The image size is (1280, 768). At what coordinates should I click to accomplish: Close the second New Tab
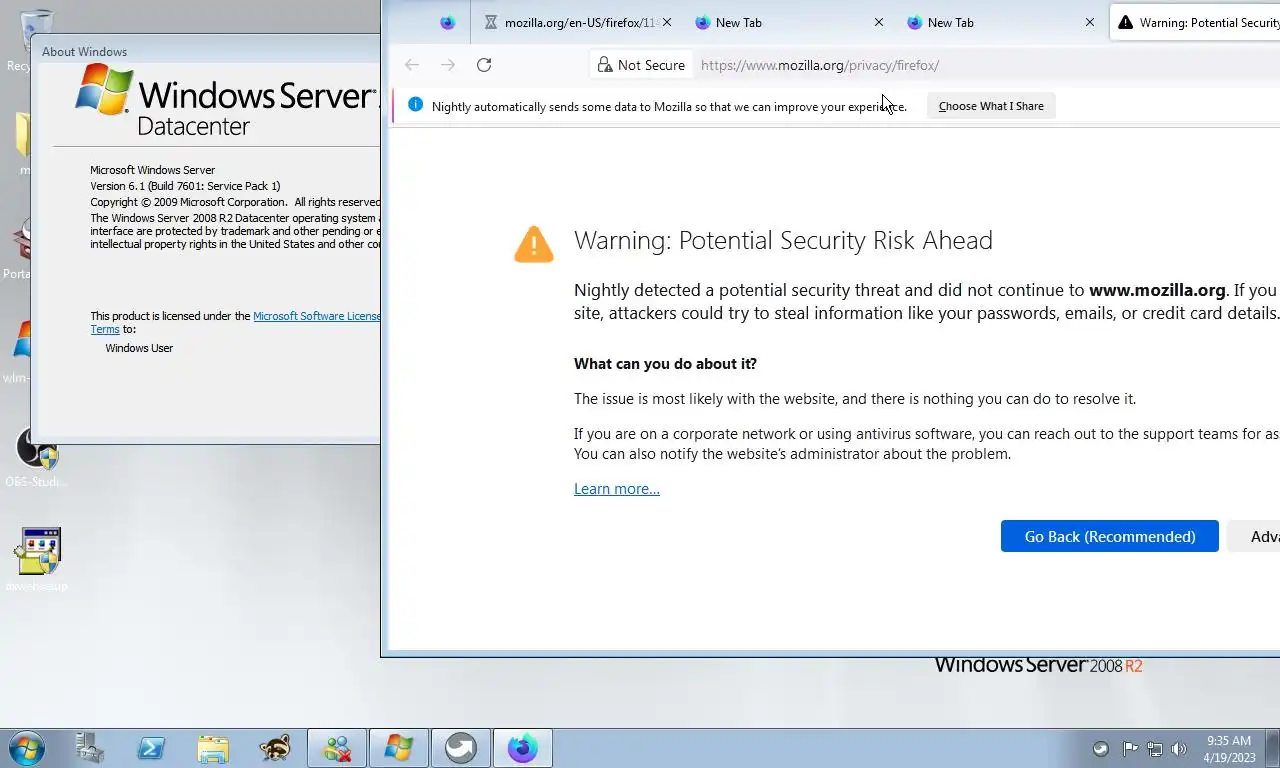[1090, 22]
